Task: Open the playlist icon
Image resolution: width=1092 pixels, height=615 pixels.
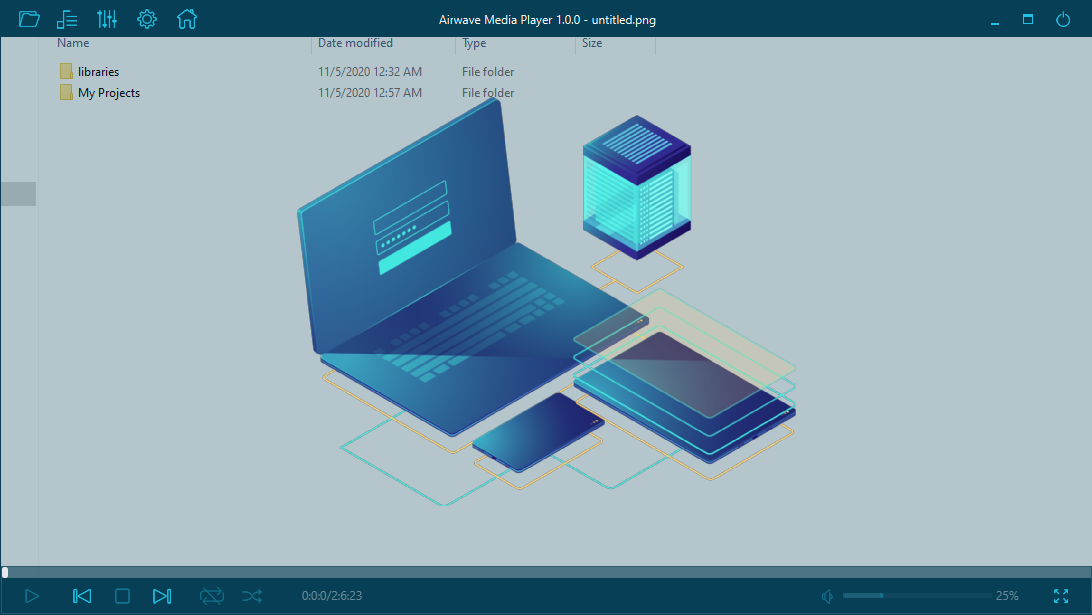Action: 67,19
